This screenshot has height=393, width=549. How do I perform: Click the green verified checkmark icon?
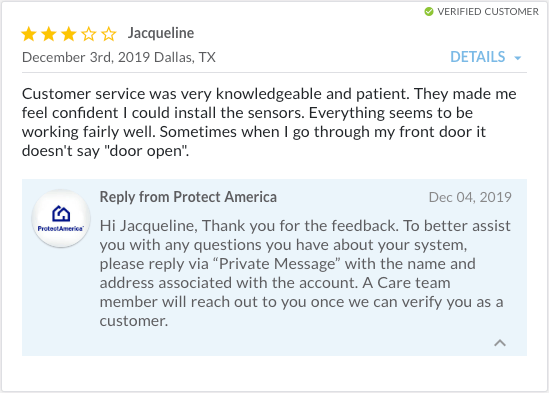429,12
